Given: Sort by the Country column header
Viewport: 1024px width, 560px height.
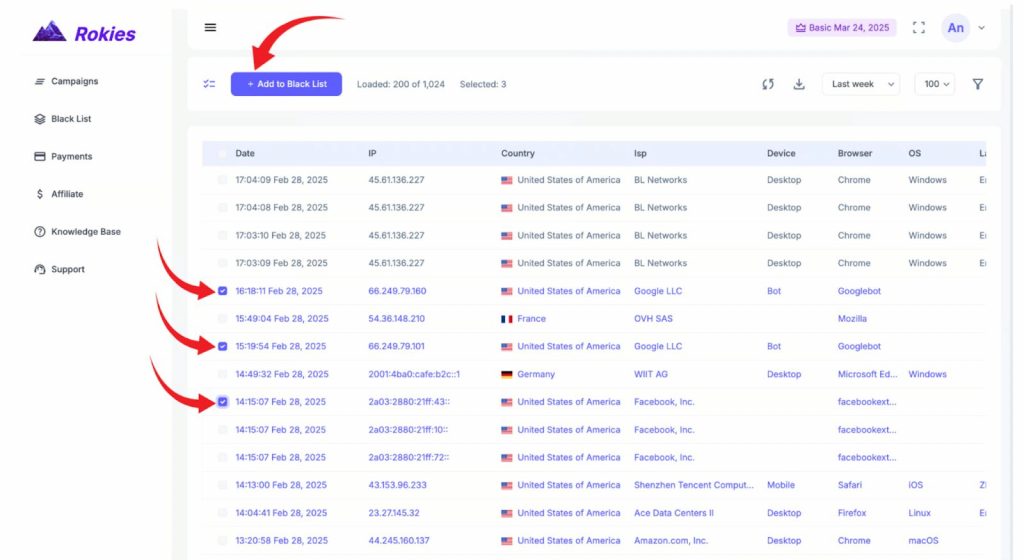Looking at the screenshot, I should click(x=518, y=153).
